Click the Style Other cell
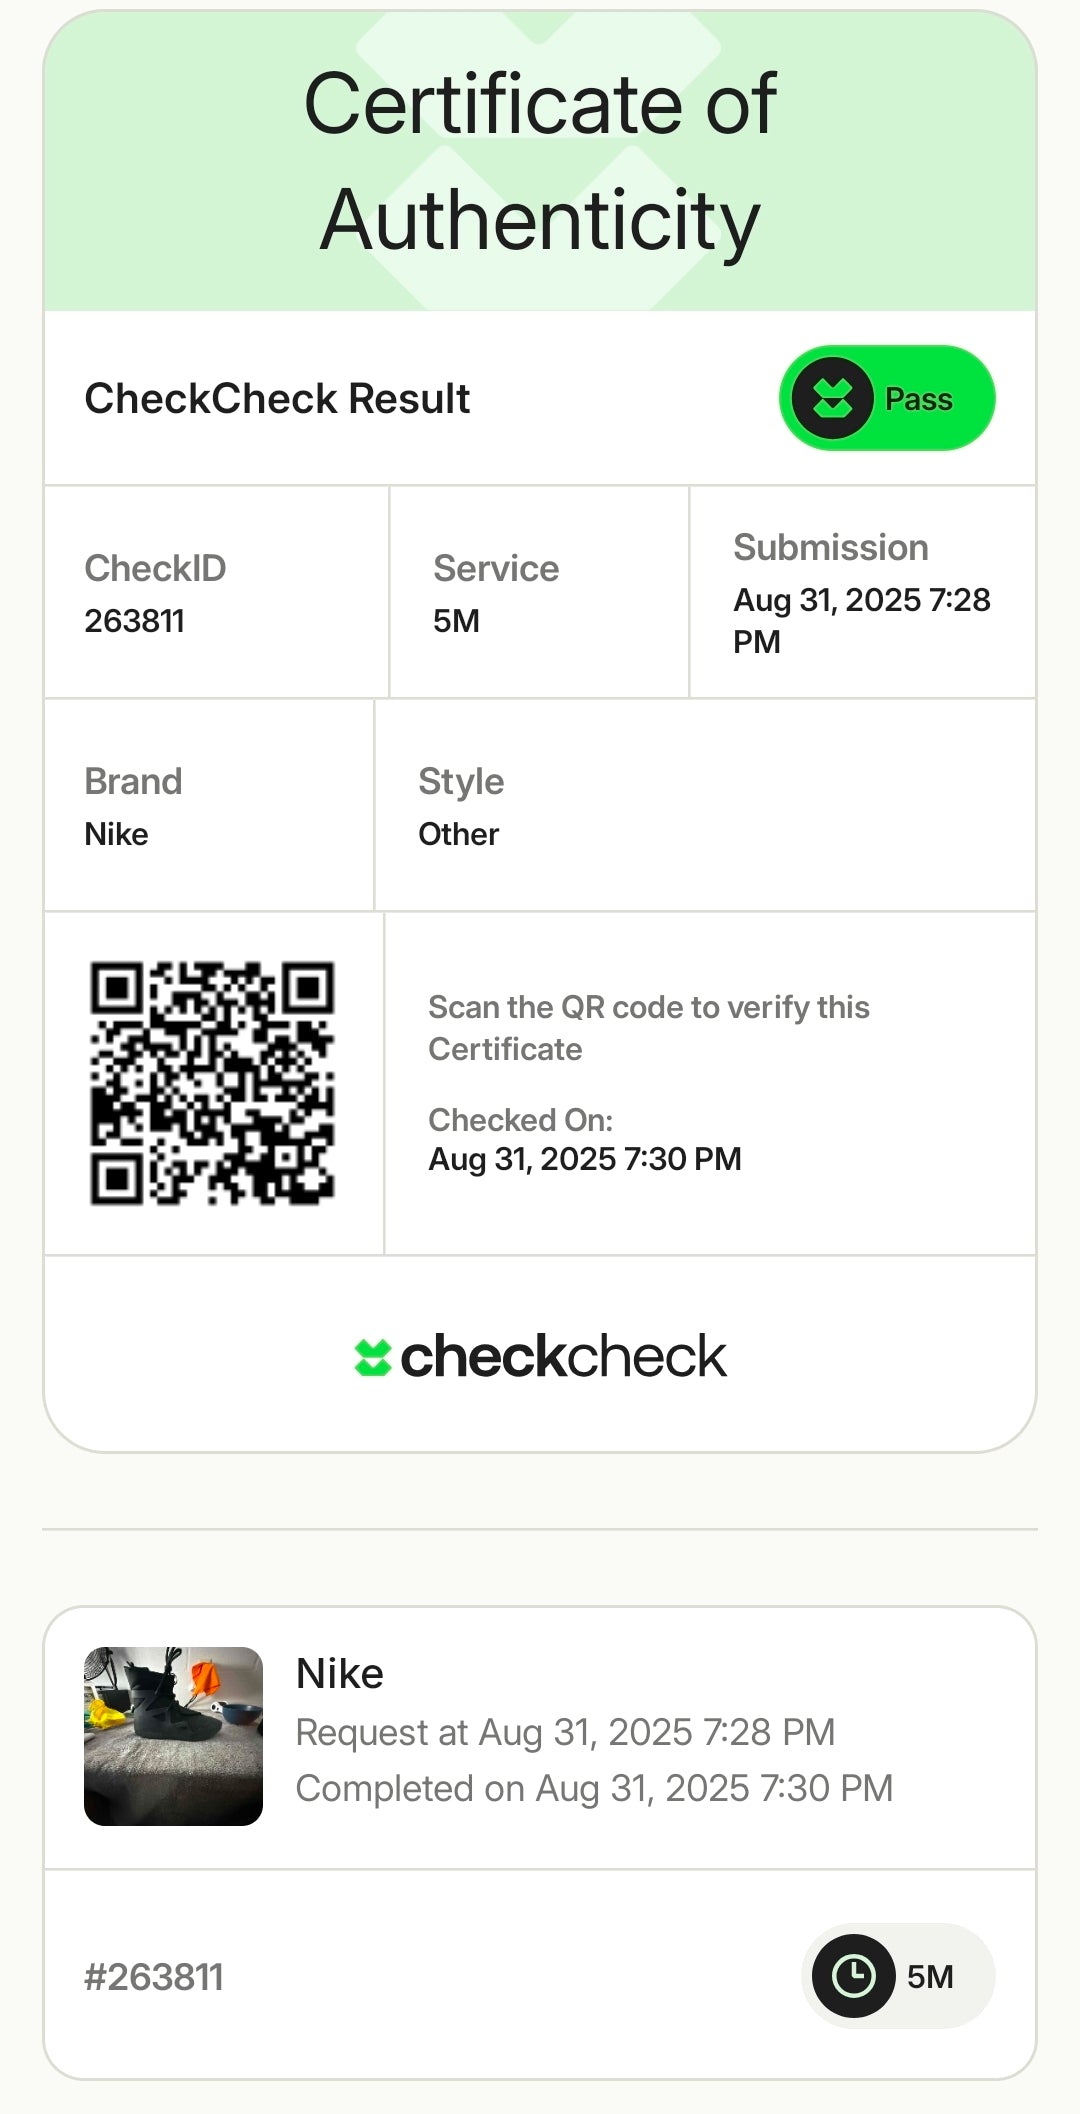This screenshot has height=2114, width=1080. 704,806
